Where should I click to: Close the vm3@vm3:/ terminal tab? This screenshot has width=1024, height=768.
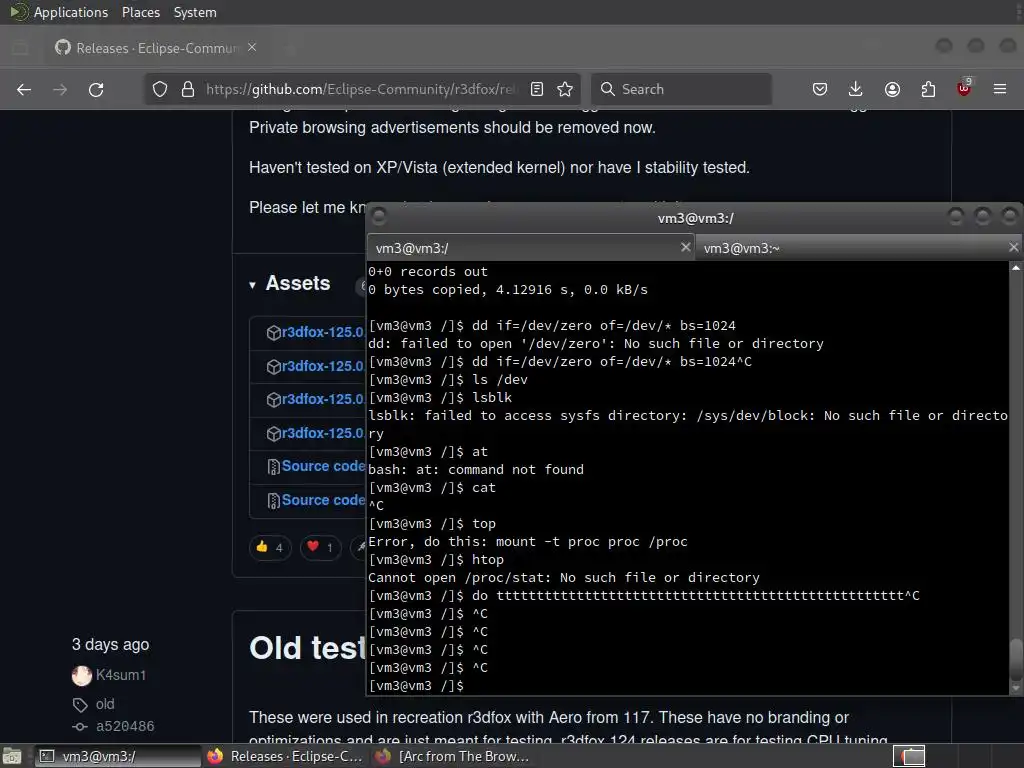(686, 248)
